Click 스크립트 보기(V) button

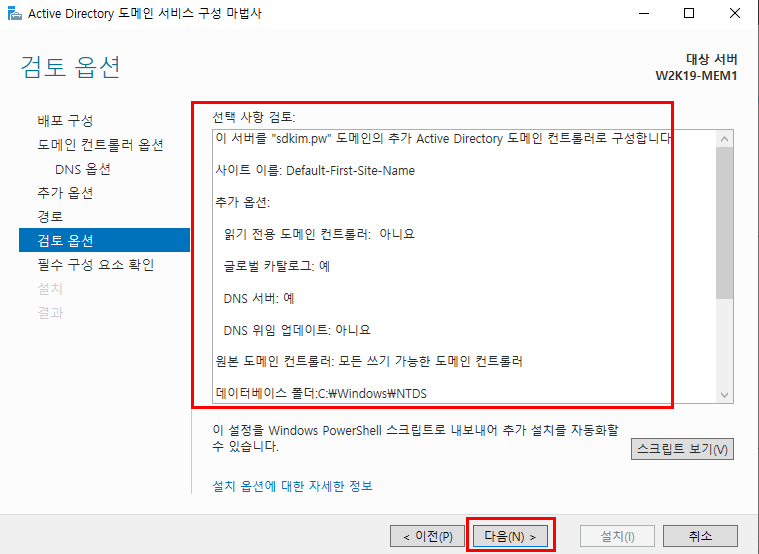[x=682, y=449]
